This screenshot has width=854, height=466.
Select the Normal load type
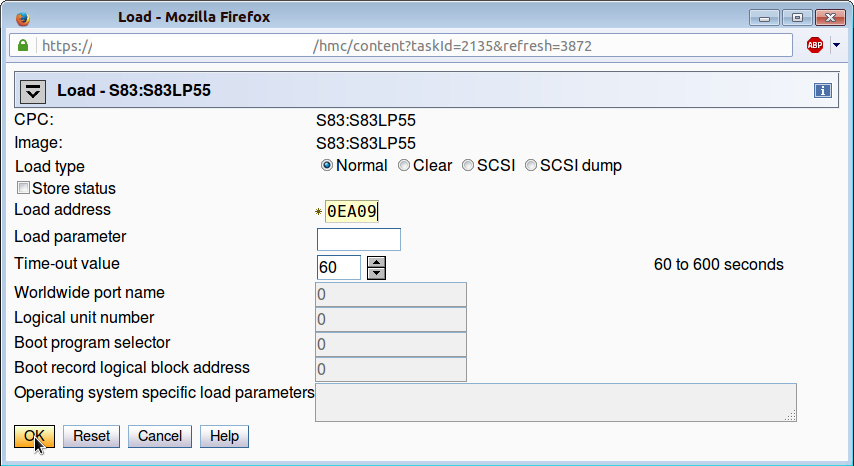(327, 166)
